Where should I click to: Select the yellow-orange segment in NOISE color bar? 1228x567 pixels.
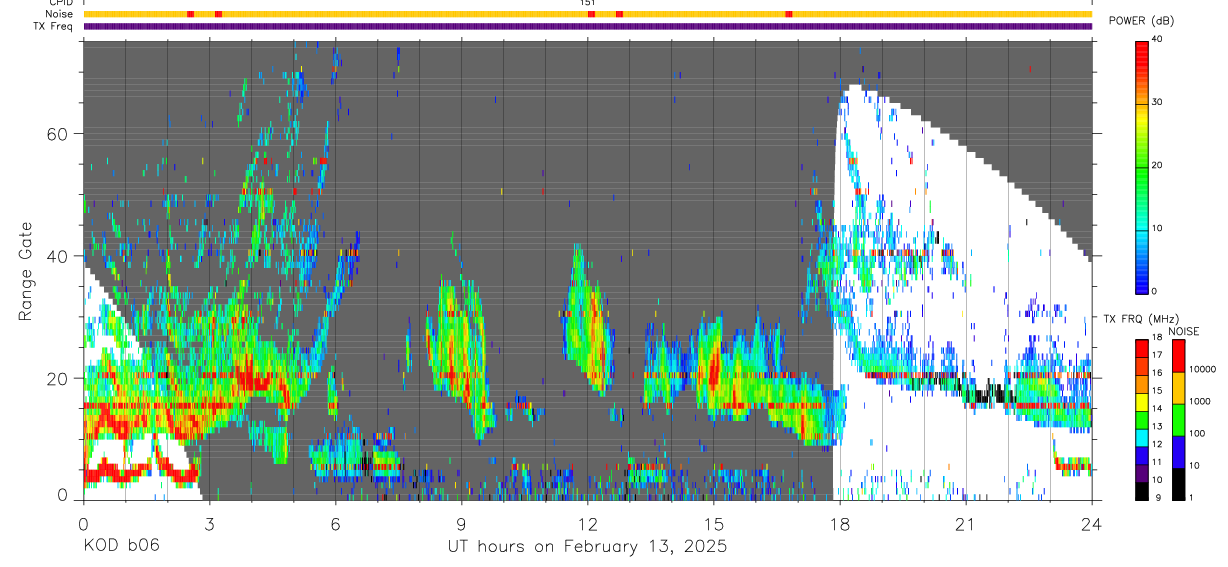[1178, 387]
